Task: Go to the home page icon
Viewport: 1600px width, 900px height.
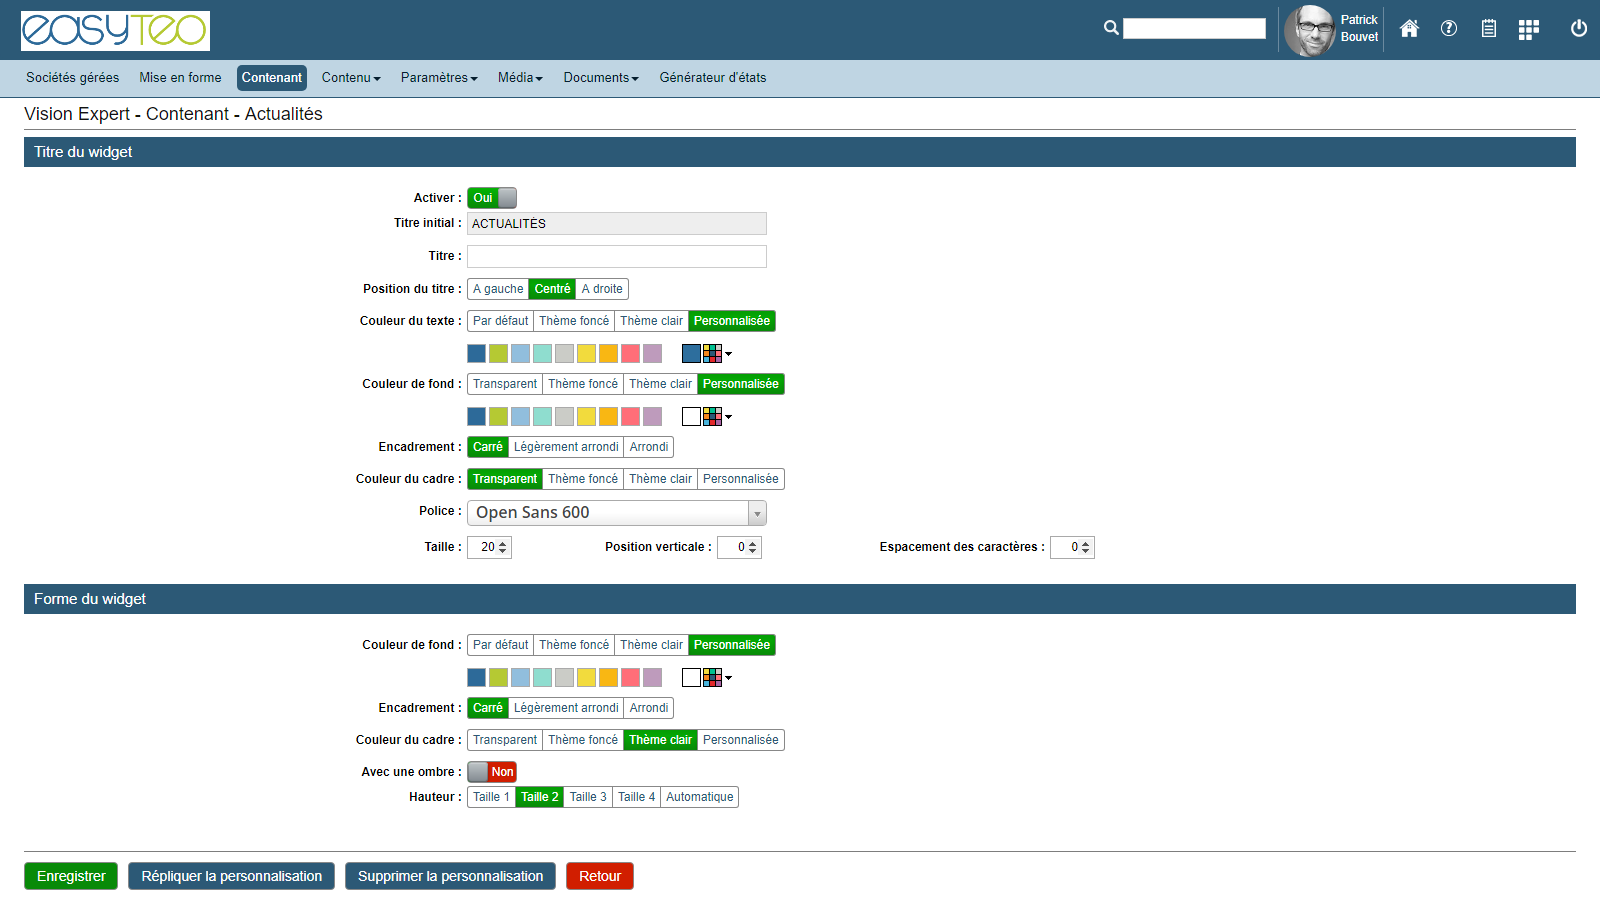Action: pyautogui.click(x=1409, y=29)
